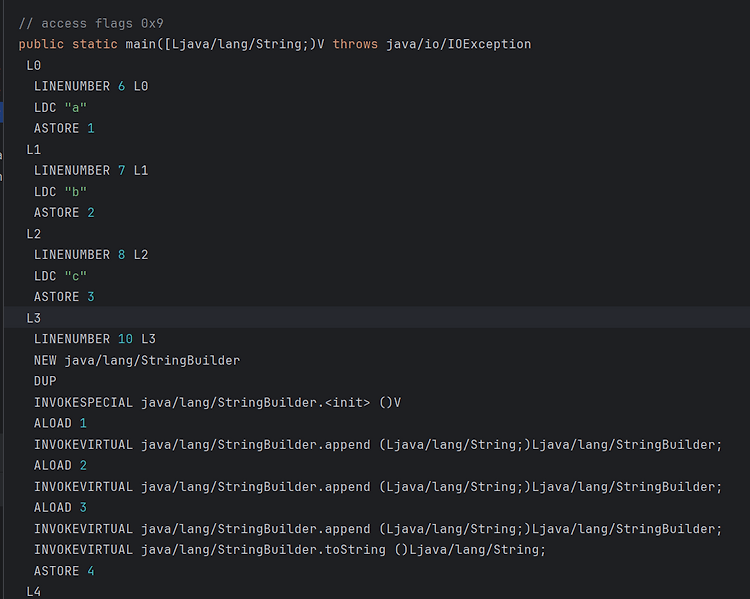Screen dimensions: 750x599
Task: Click the INVOKEVIRTUAL StringBuilder.toString line
Action: 290,550
